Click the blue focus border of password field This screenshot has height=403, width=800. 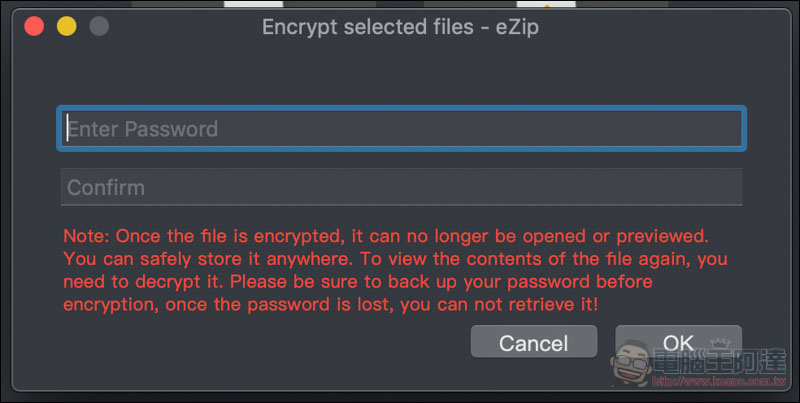[x=402, y=108]
